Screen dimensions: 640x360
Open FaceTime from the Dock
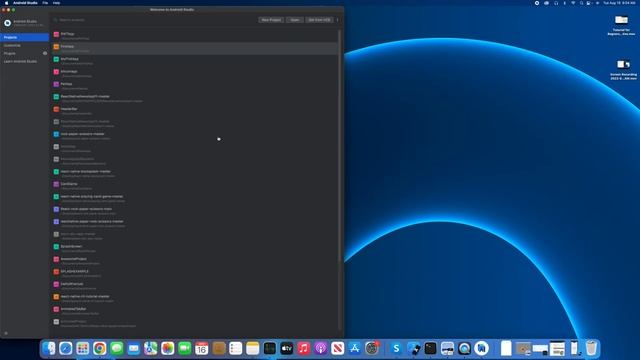coord(184,349)
